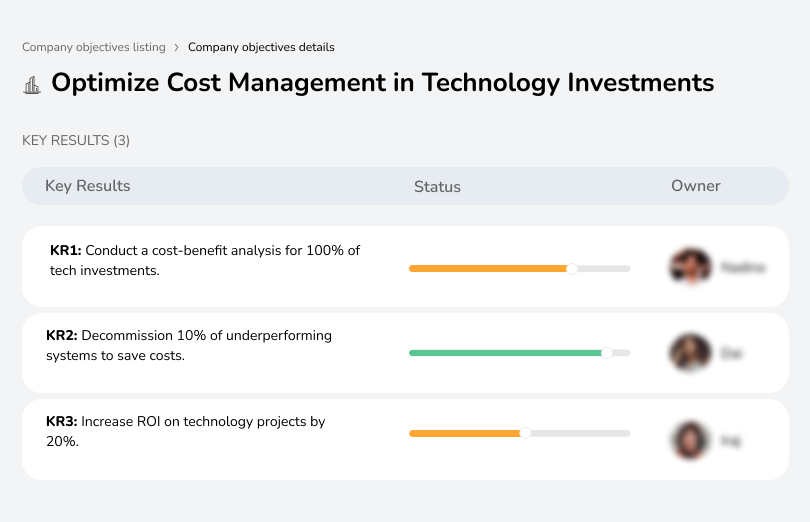Screen dimensions: 810x522
Task: Click the breadcrumb chevron separator
Action: (x=177, y=48)
